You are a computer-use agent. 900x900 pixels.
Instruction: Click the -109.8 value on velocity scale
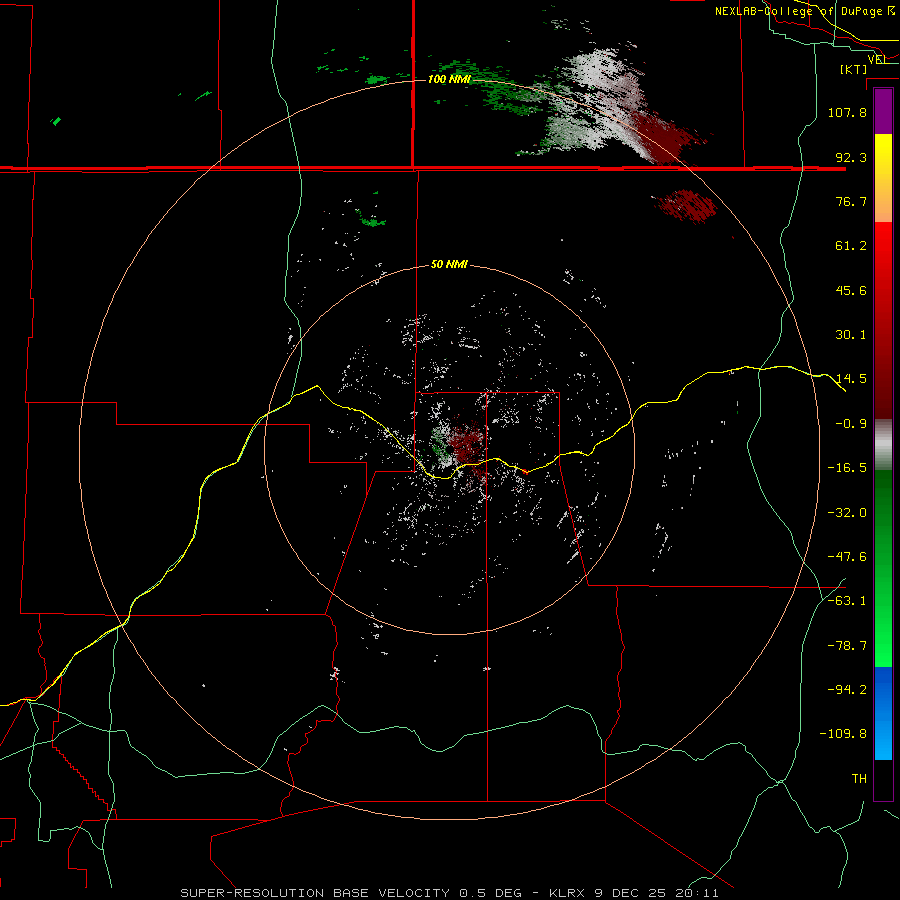(843, 734)
